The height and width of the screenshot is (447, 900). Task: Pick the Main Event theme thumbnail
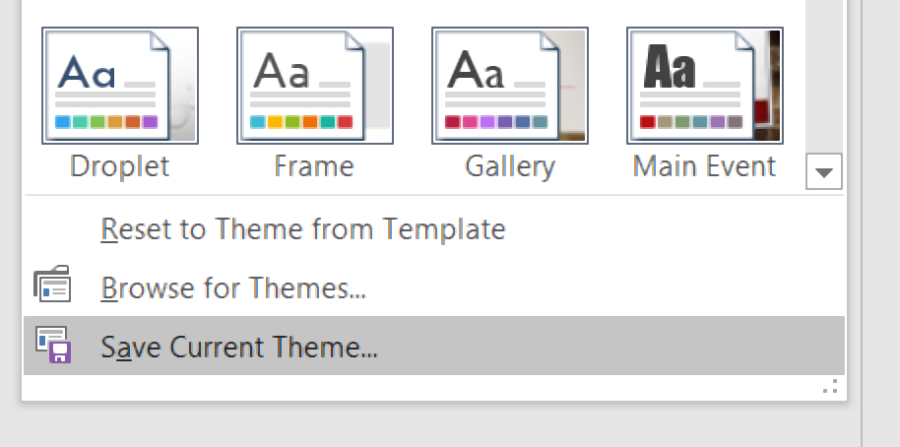click(x=704, y=85)
